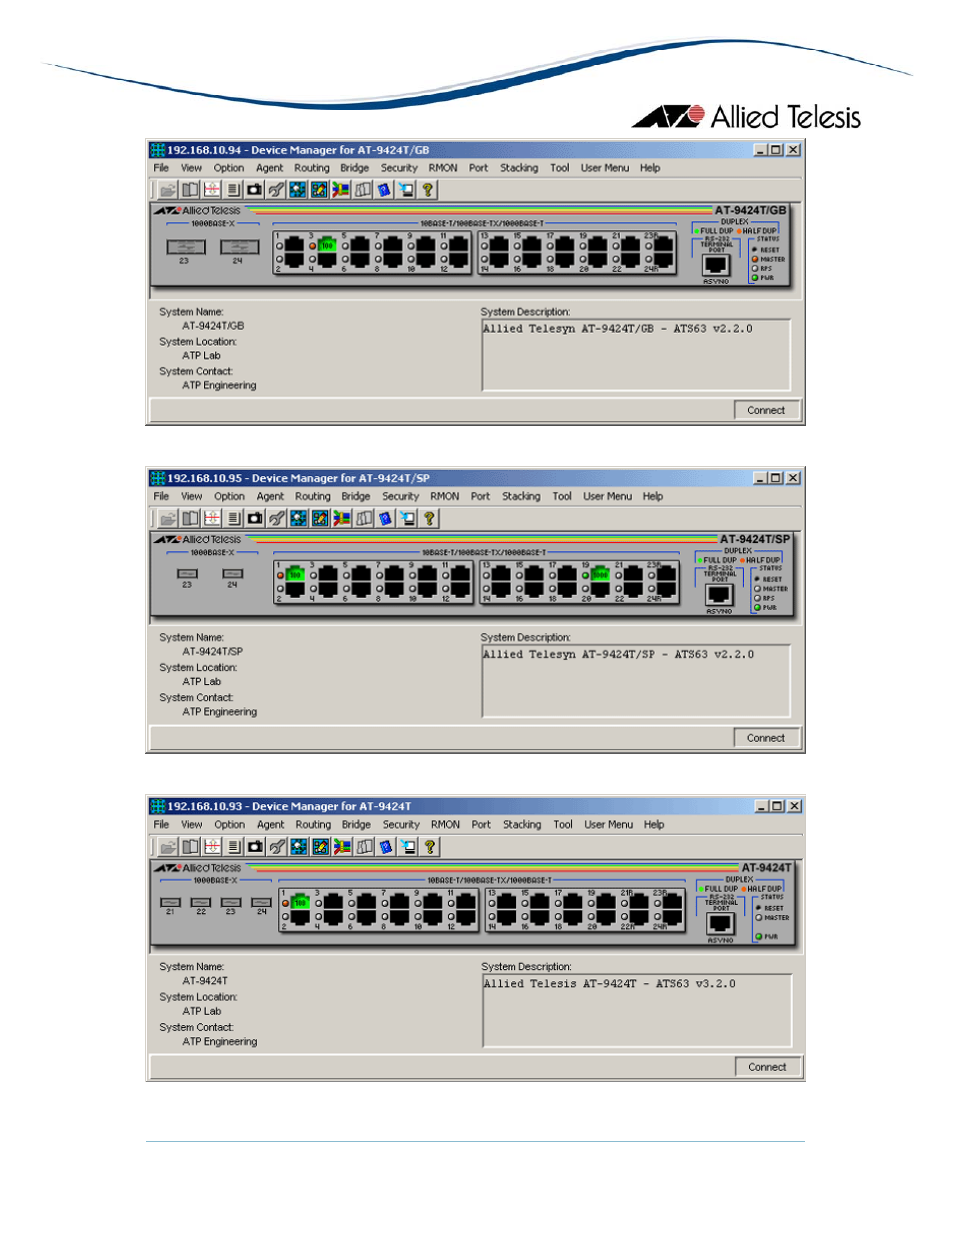Select green port 19 on AT-9424T/SP switch
The width and height of the screenshot is (954, 1235).
tap(599, 574)
